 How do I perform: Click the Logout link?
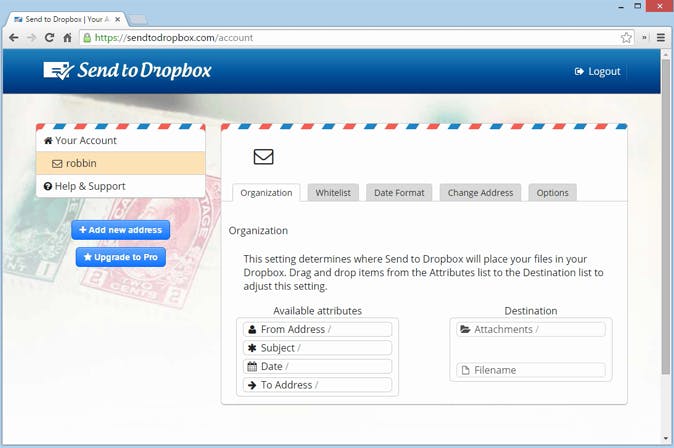597,71
